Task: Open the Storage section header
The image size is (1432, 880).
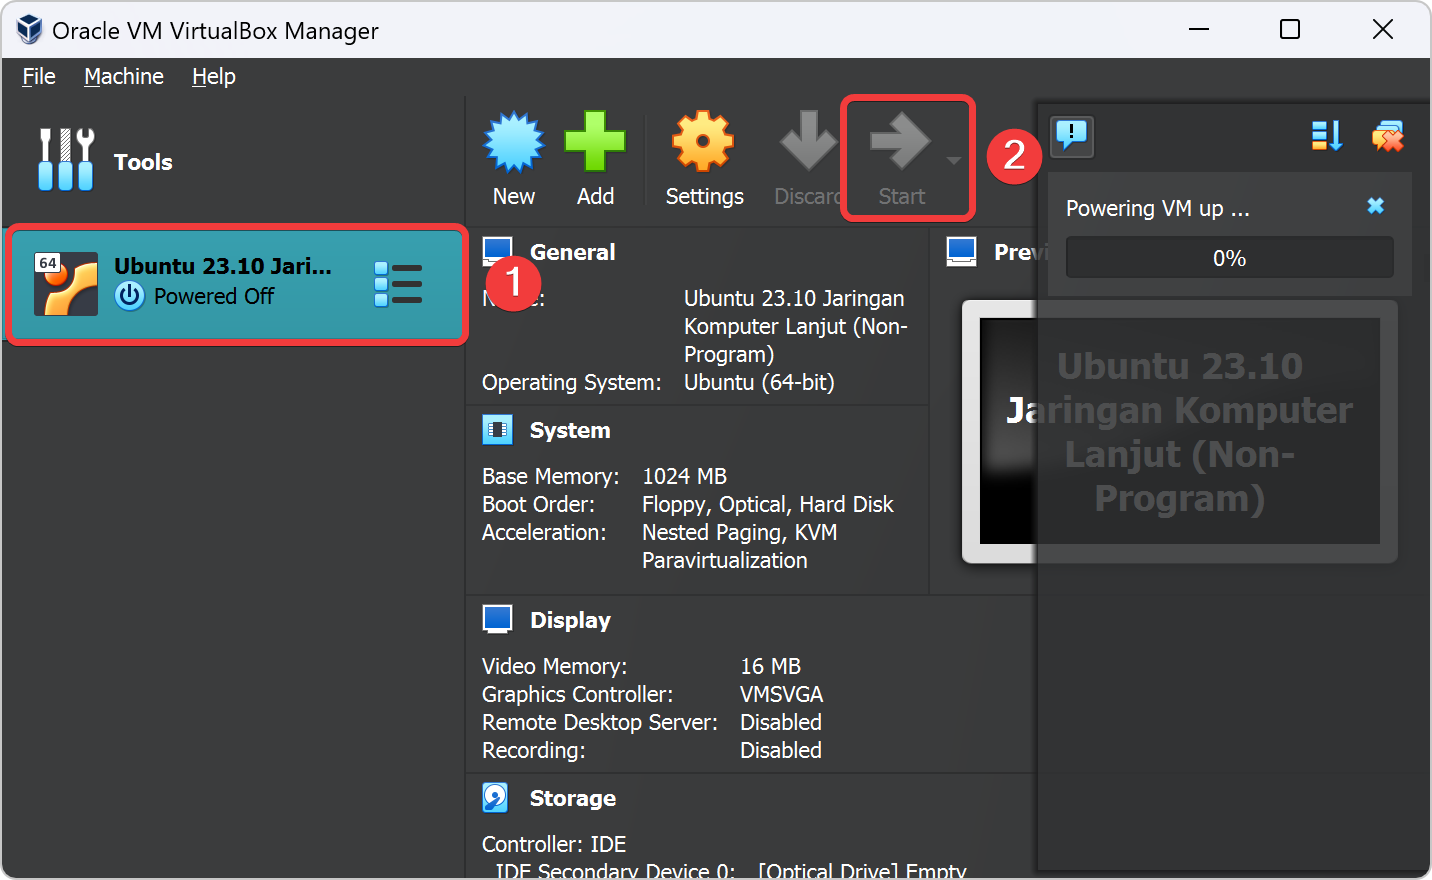Action: tap(573, 798)
